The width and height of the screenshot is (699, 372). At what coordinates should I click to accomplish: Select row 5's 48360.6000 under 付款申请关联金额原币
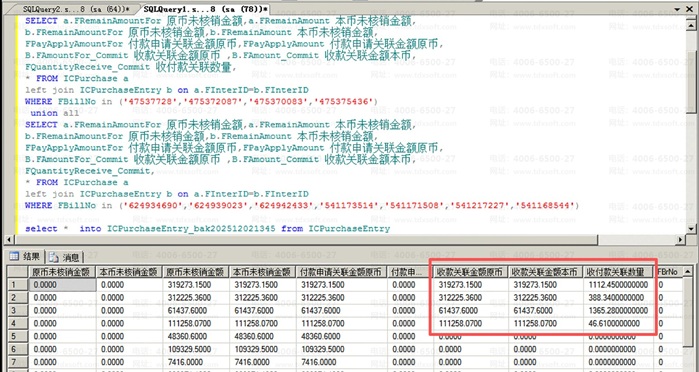[x=341, y=336]
